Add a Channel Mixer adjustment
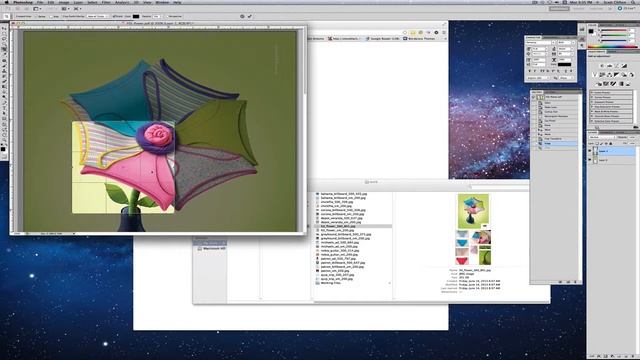This screenshot has width=640, height=360. pyautogui.click(x=631, y=75)
